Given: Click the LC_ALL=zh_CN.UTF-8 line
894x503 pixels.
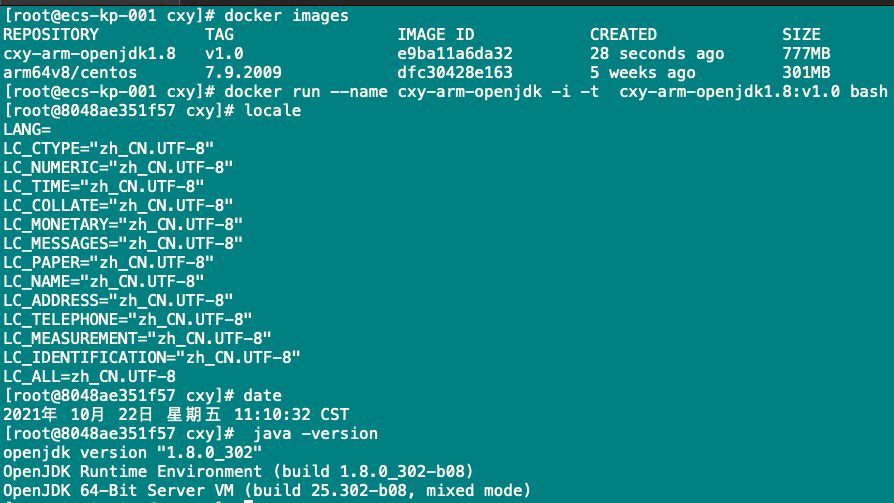Looking at the screenshot, I should coord(89,377).
